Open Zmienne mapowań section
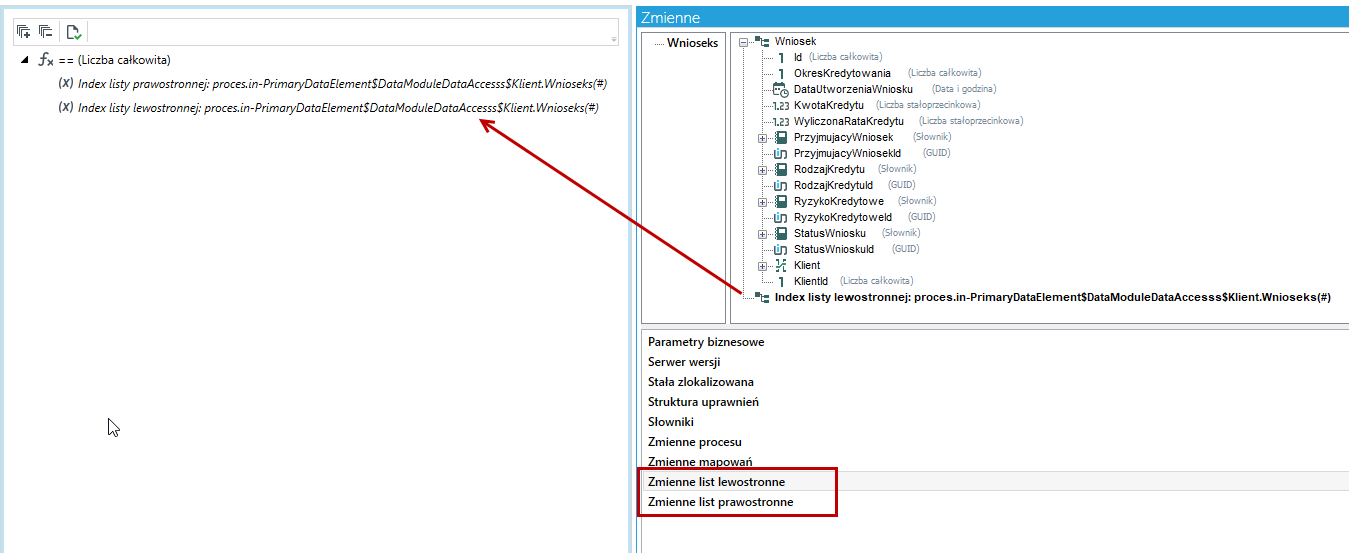Image resolution: width=1349 pixels, height=553 pixels. pos(700,462)
